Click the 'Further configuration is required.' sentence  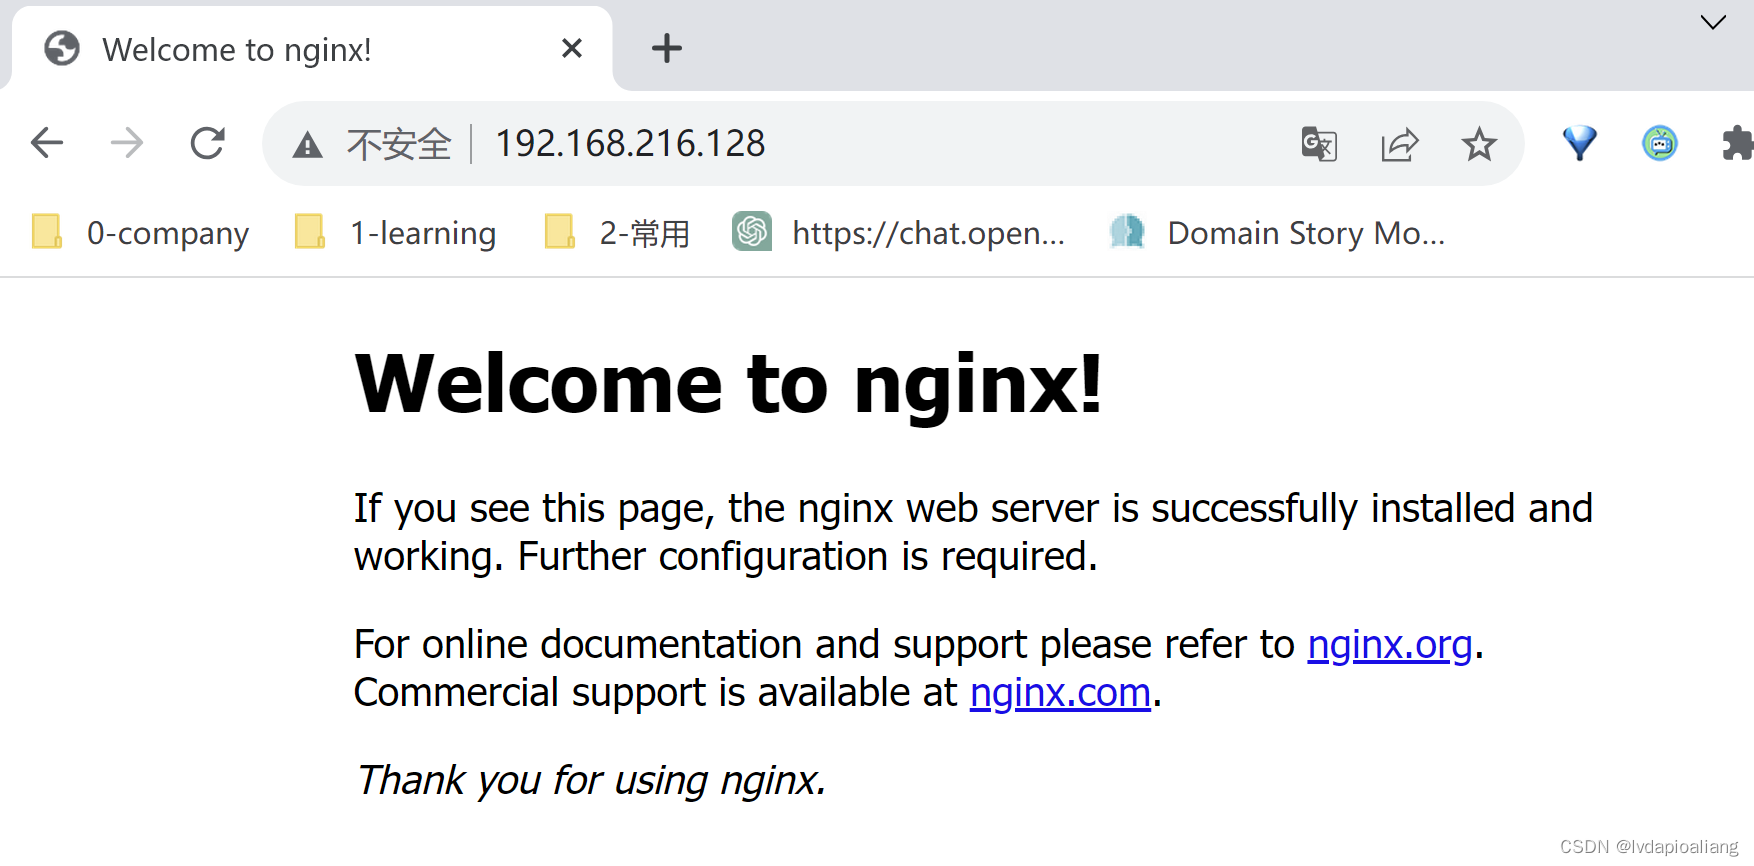click(x=808, y=557)
